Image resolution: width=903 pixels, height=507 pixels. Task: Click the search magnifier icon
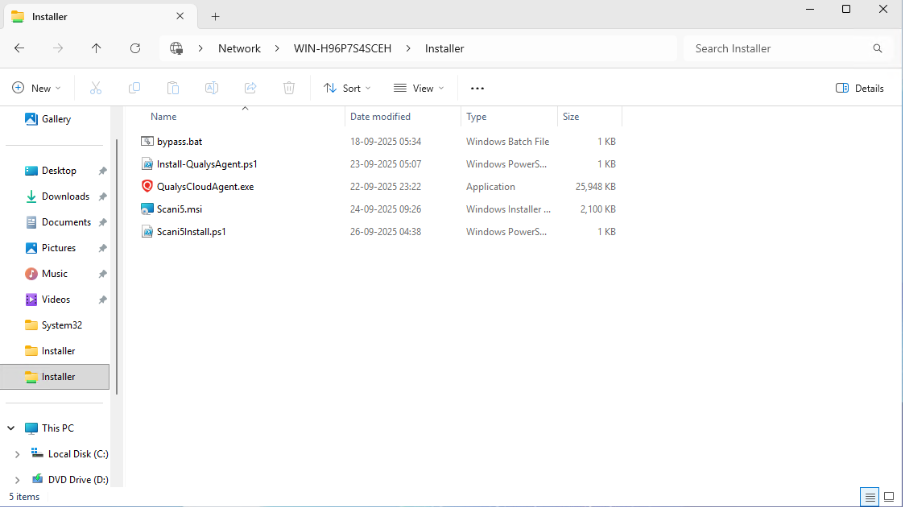[877, 48]
